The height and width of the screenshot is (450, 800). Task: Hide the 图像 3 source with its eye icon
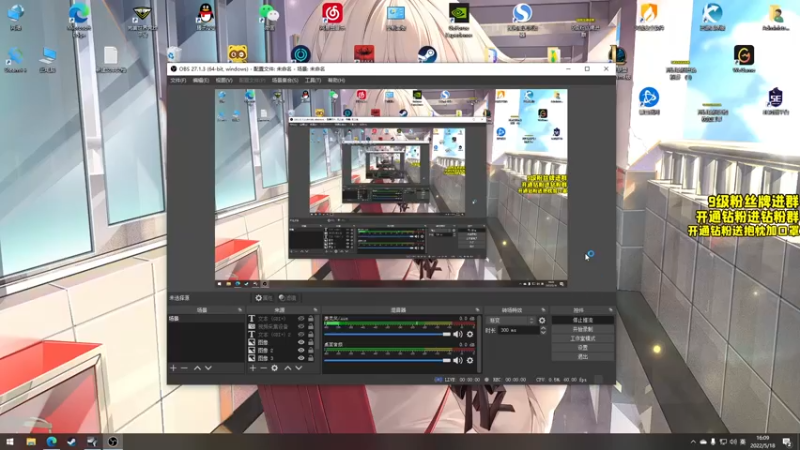301,358
